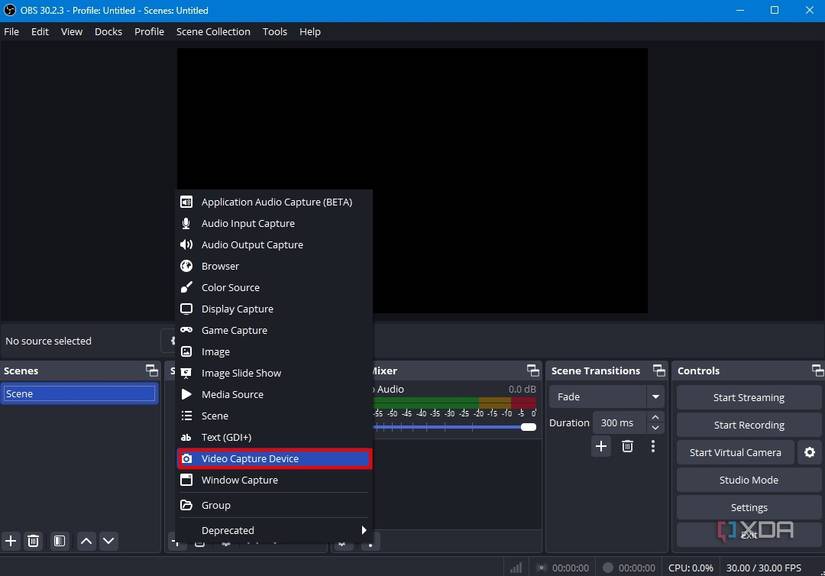The width and height of the screenshot is (825, 576).
Task: Pop out the Scenes dock icon
Action: (x=152, y=370)
